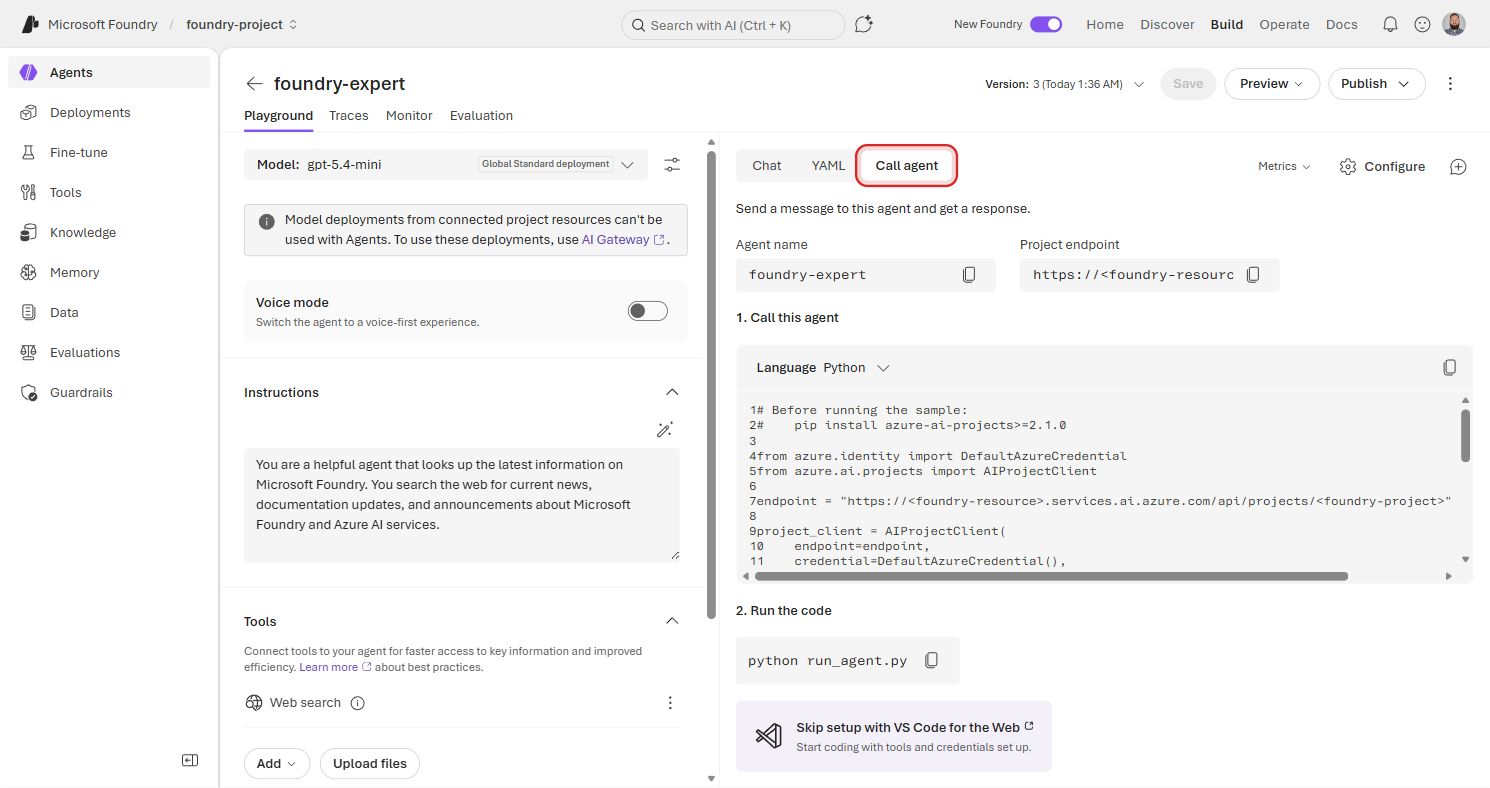Go to Fine-tune in the sidebar

[109, 152]
